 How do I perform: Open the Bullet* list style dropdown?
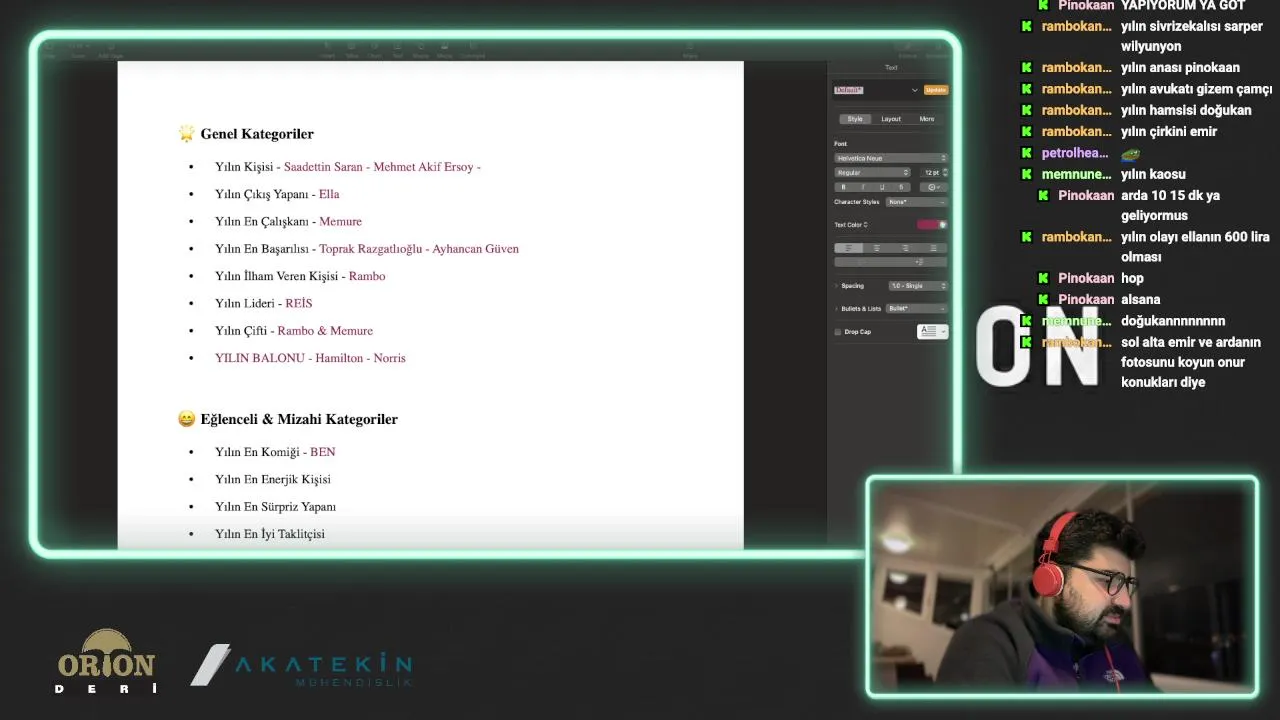point(916,309)
